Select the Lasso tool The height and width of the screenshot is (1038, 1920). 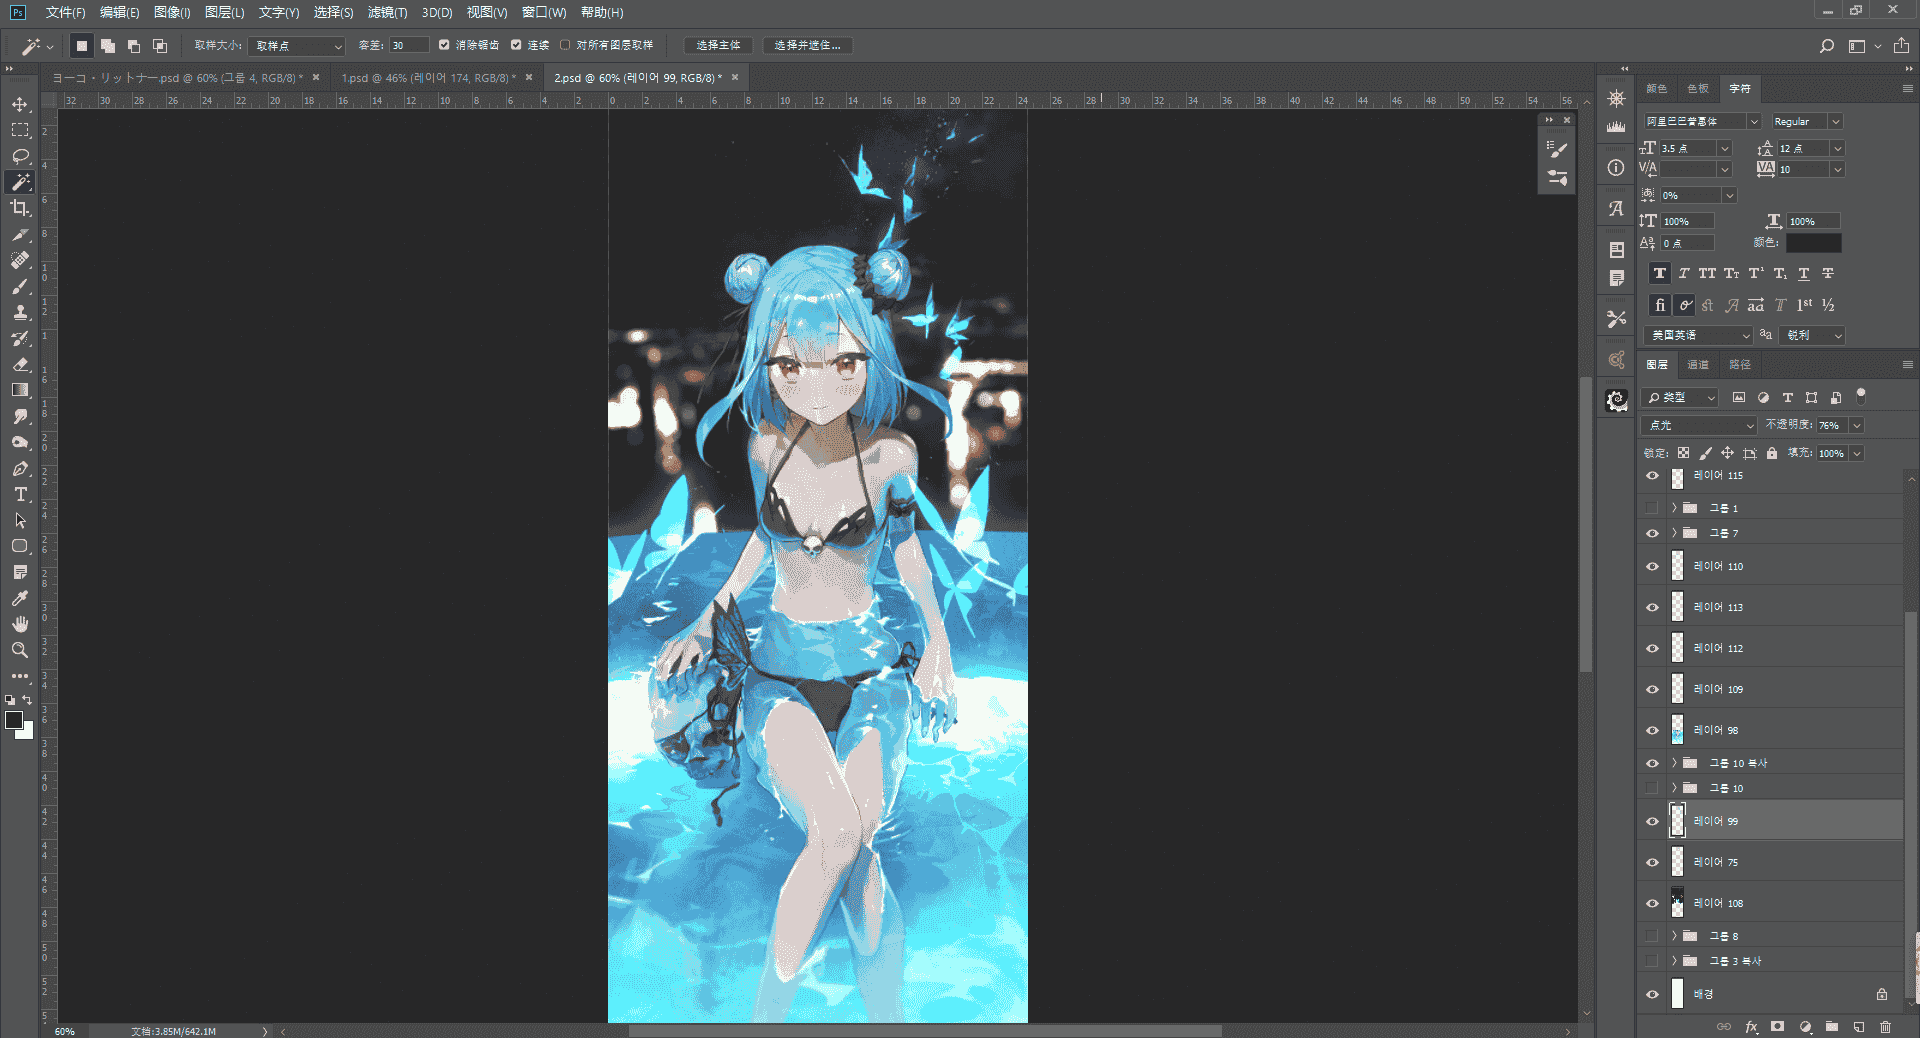pos(20,156)
